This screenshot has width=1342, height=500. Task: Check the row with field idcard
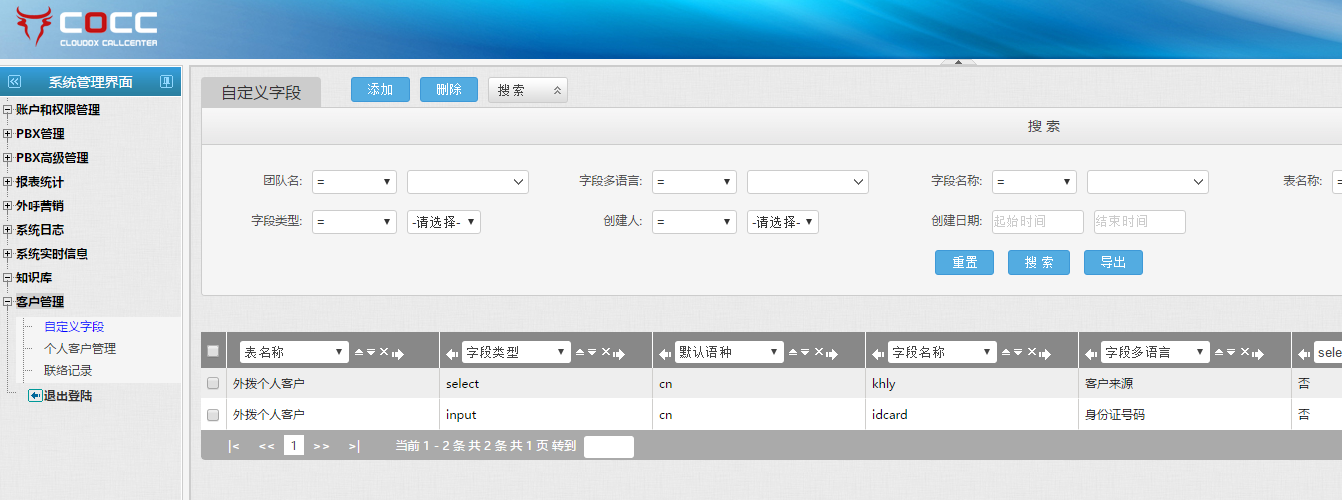point(213,414)
